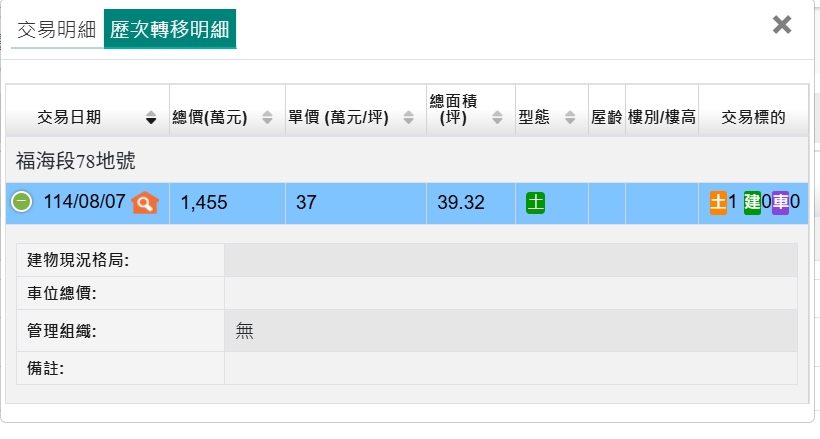
Task: Sort by 總面積(坪) column
Action: (x=497, y=118)
